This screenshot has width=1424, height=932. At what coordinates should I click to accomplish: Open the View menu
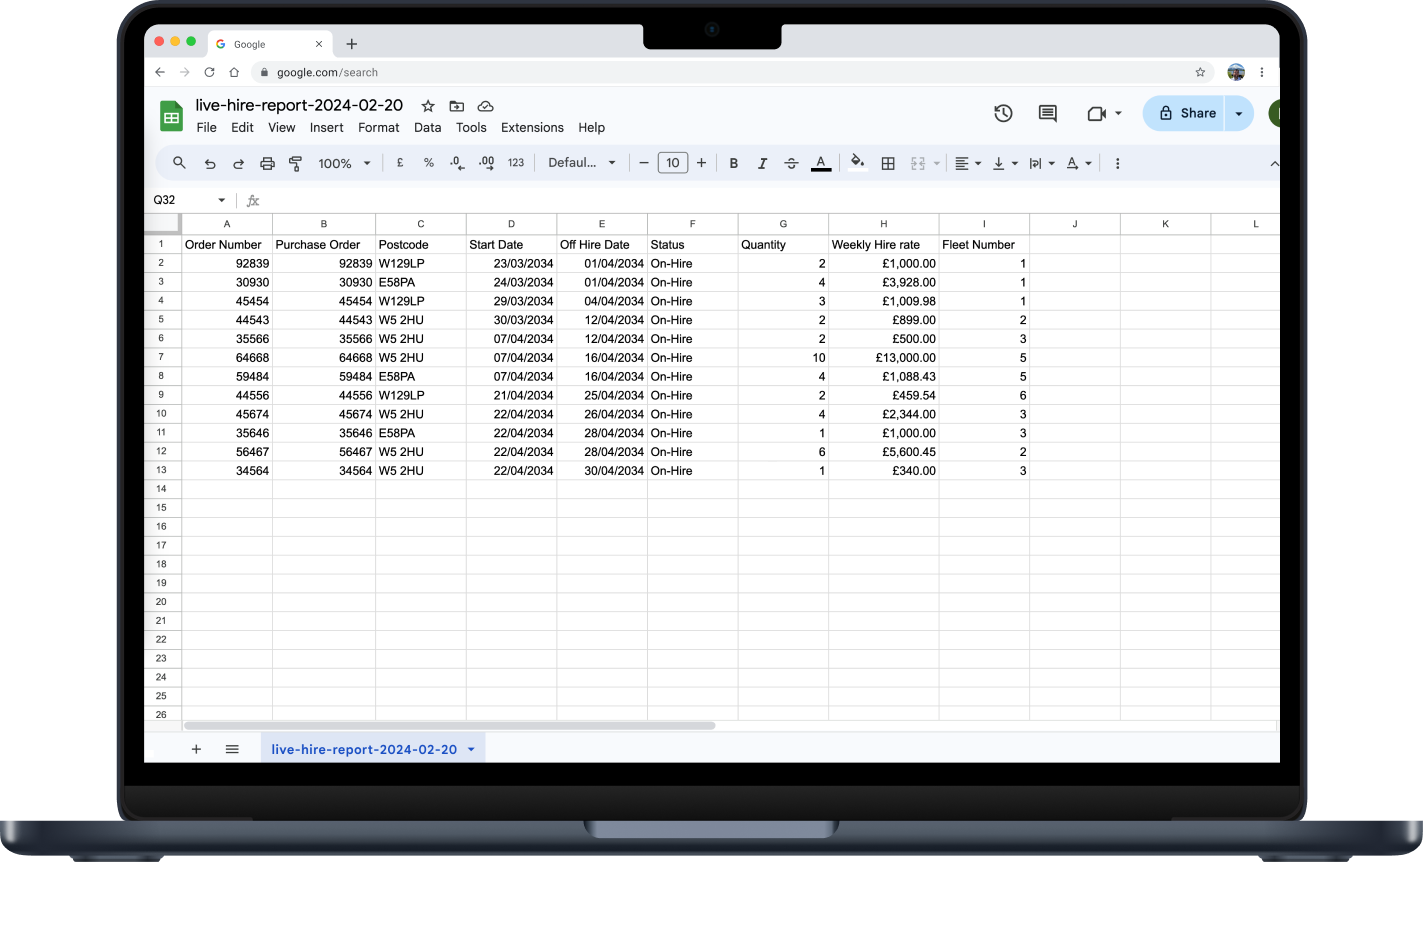pos(282,128)
